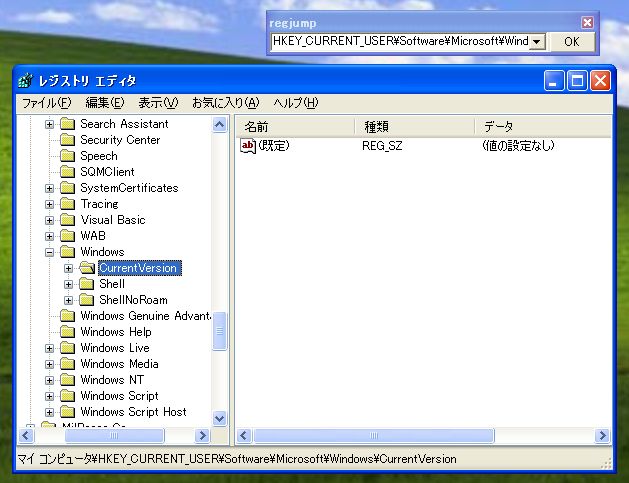Viewport: 629px width, 483px height.
Task: Expand the WAB key
Action: (49, 236)
